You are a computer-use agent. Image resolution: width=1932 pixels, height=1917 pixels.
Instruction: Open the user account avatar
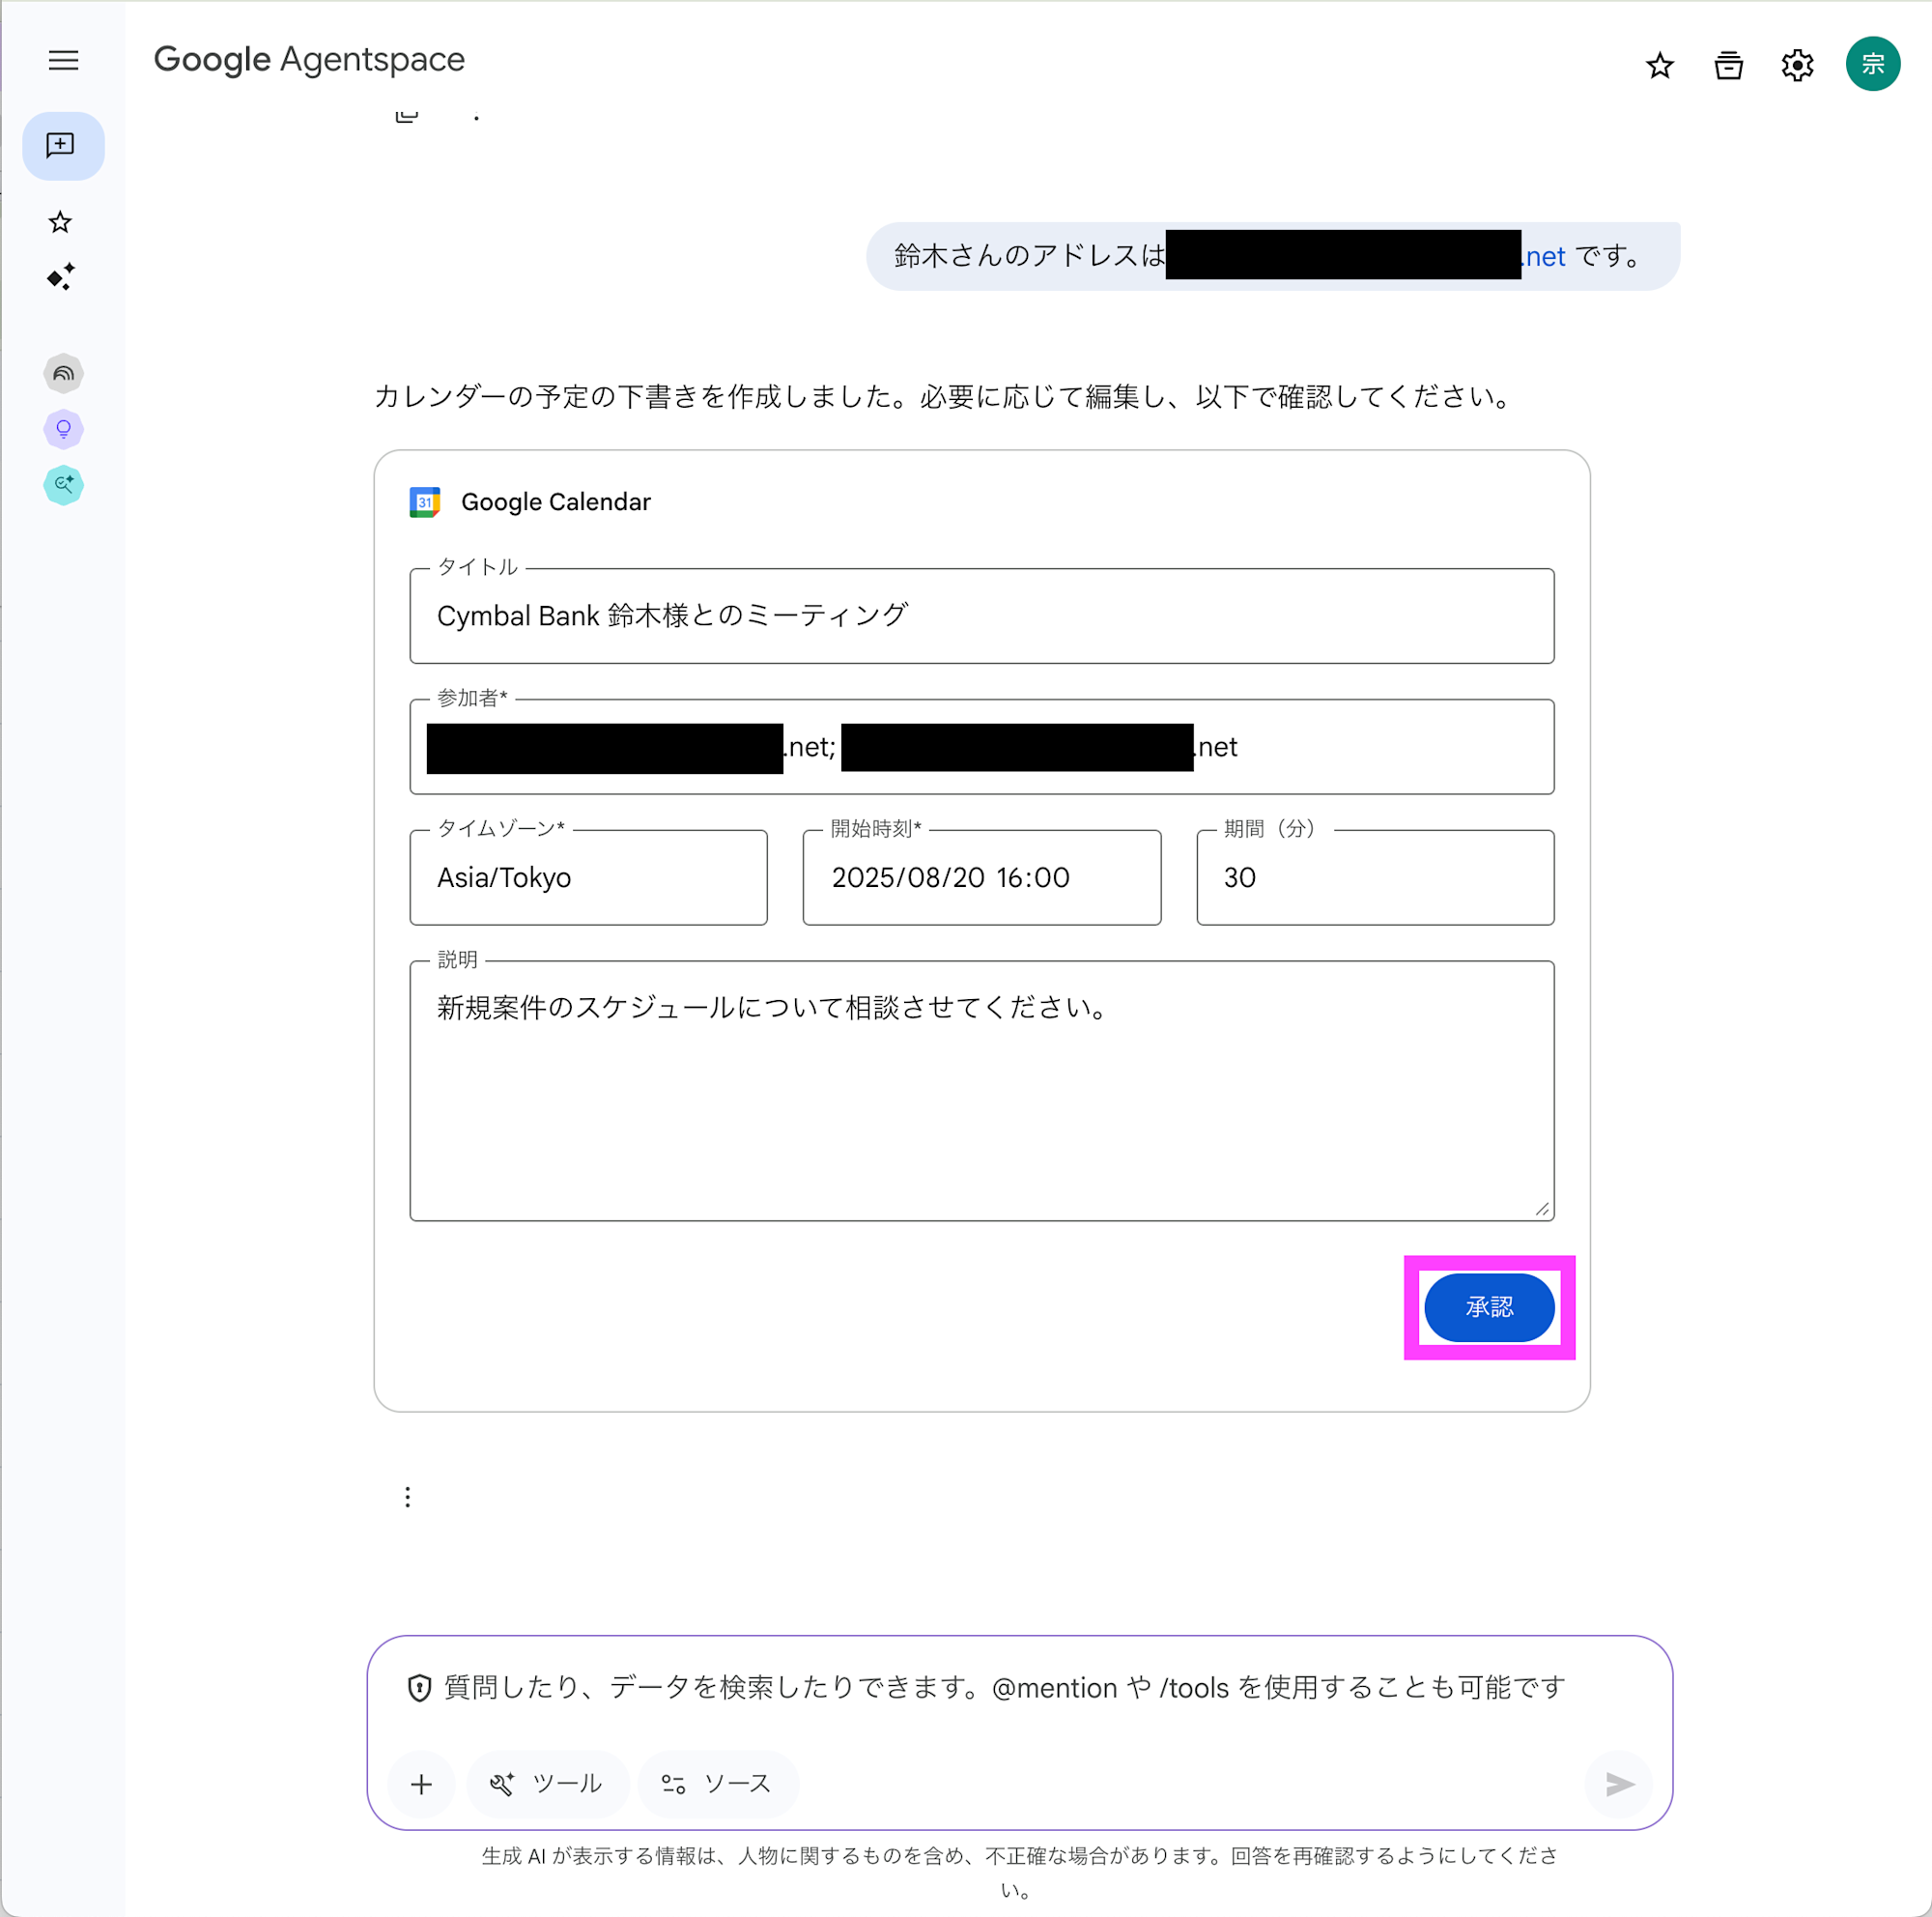point(1872,64)
